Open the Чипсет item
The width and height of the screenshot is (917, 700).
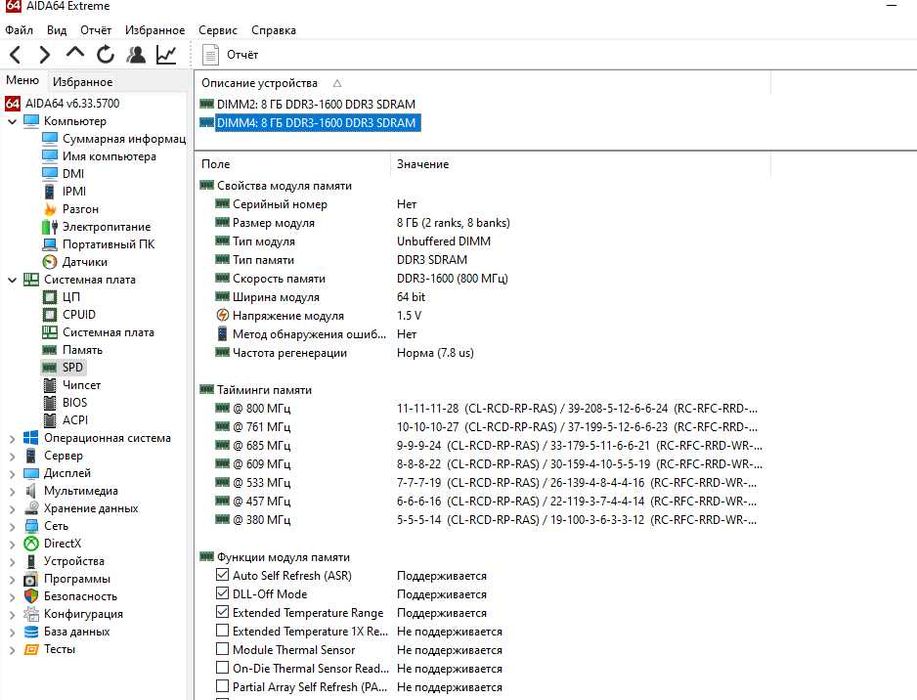(72, 385)
